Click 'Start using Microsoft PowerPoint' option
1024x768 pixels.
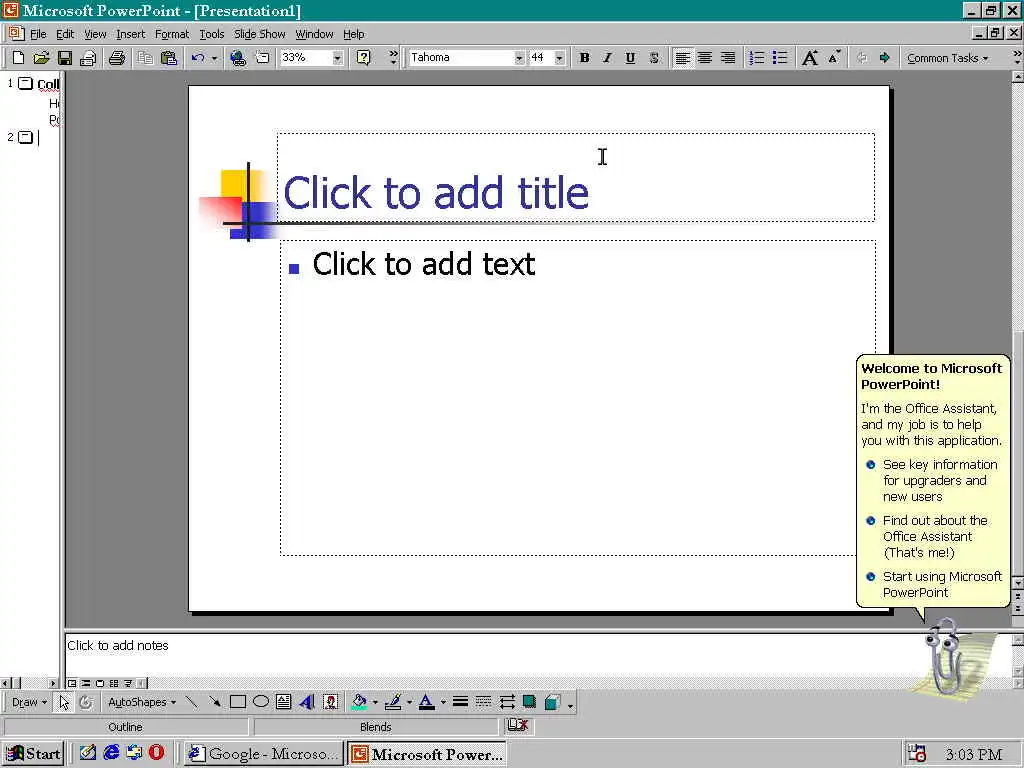tap(942, 584)
